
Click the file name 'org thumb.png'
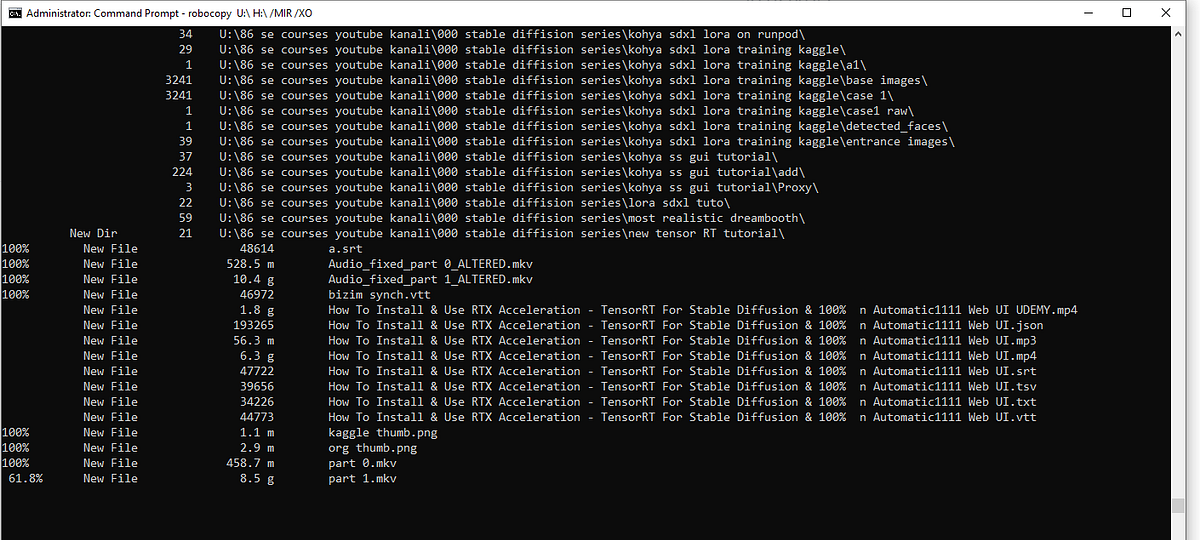click(x=372, y=448)
